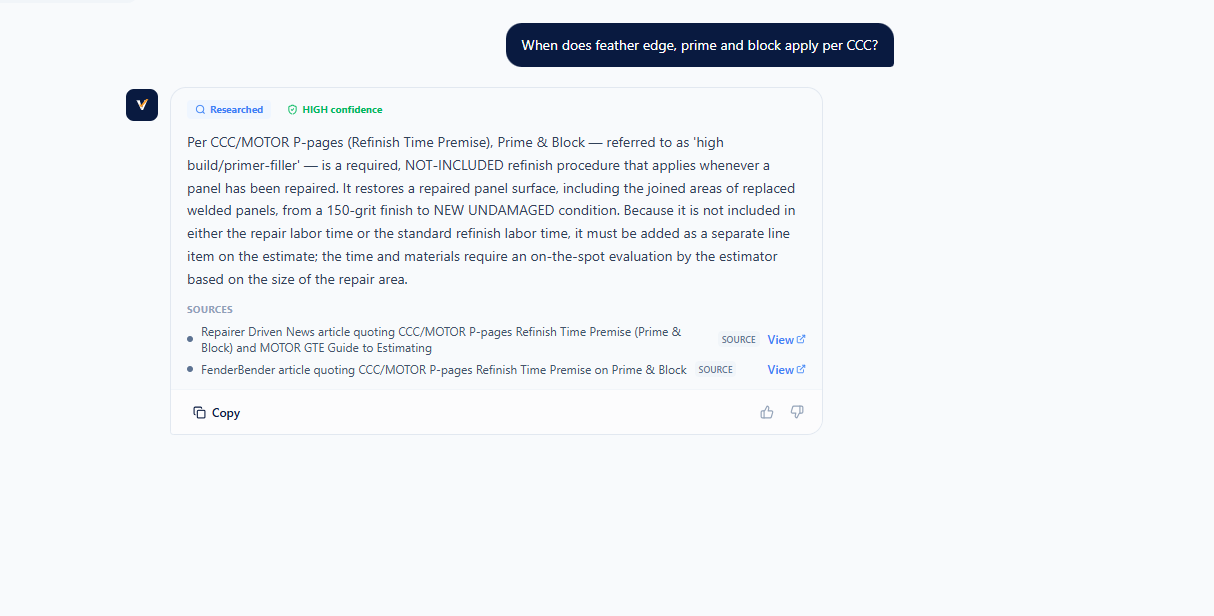Click the response paragraph starting 'Per CCC/MOTOR'
This screenshot has width=1214, height=616.
[492, 211]
